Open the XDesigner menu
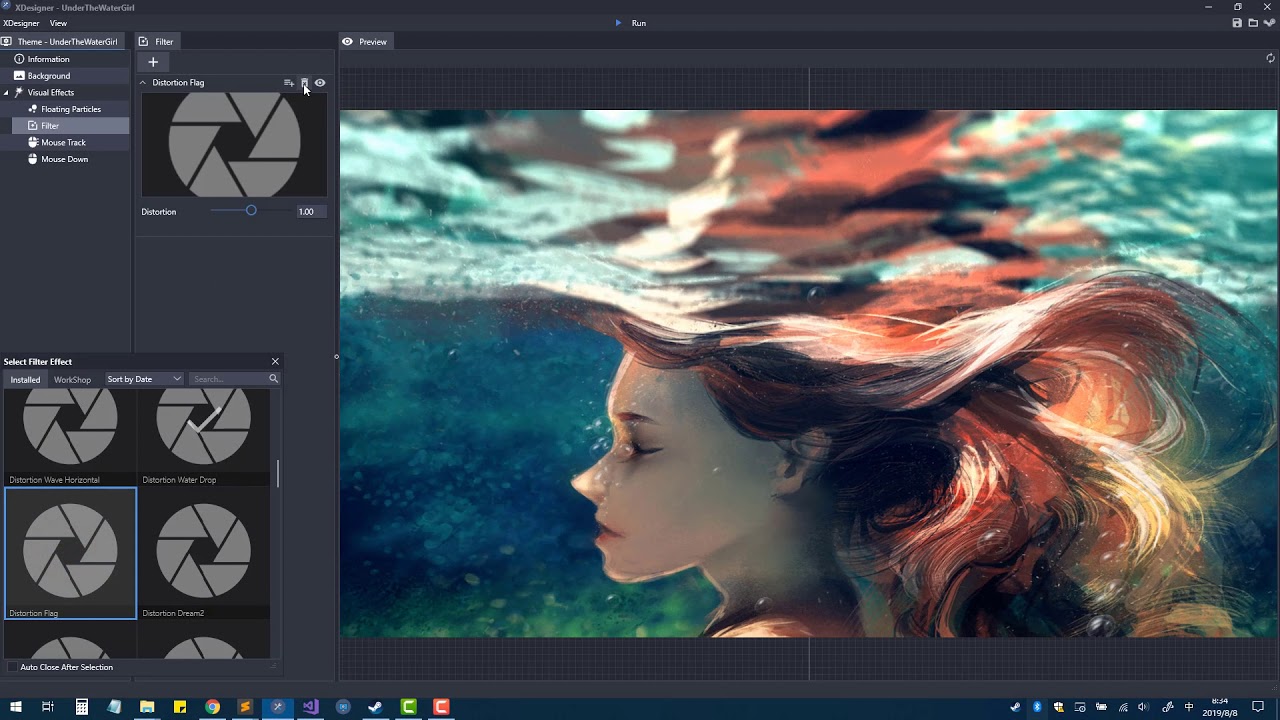 pos(21,23)
